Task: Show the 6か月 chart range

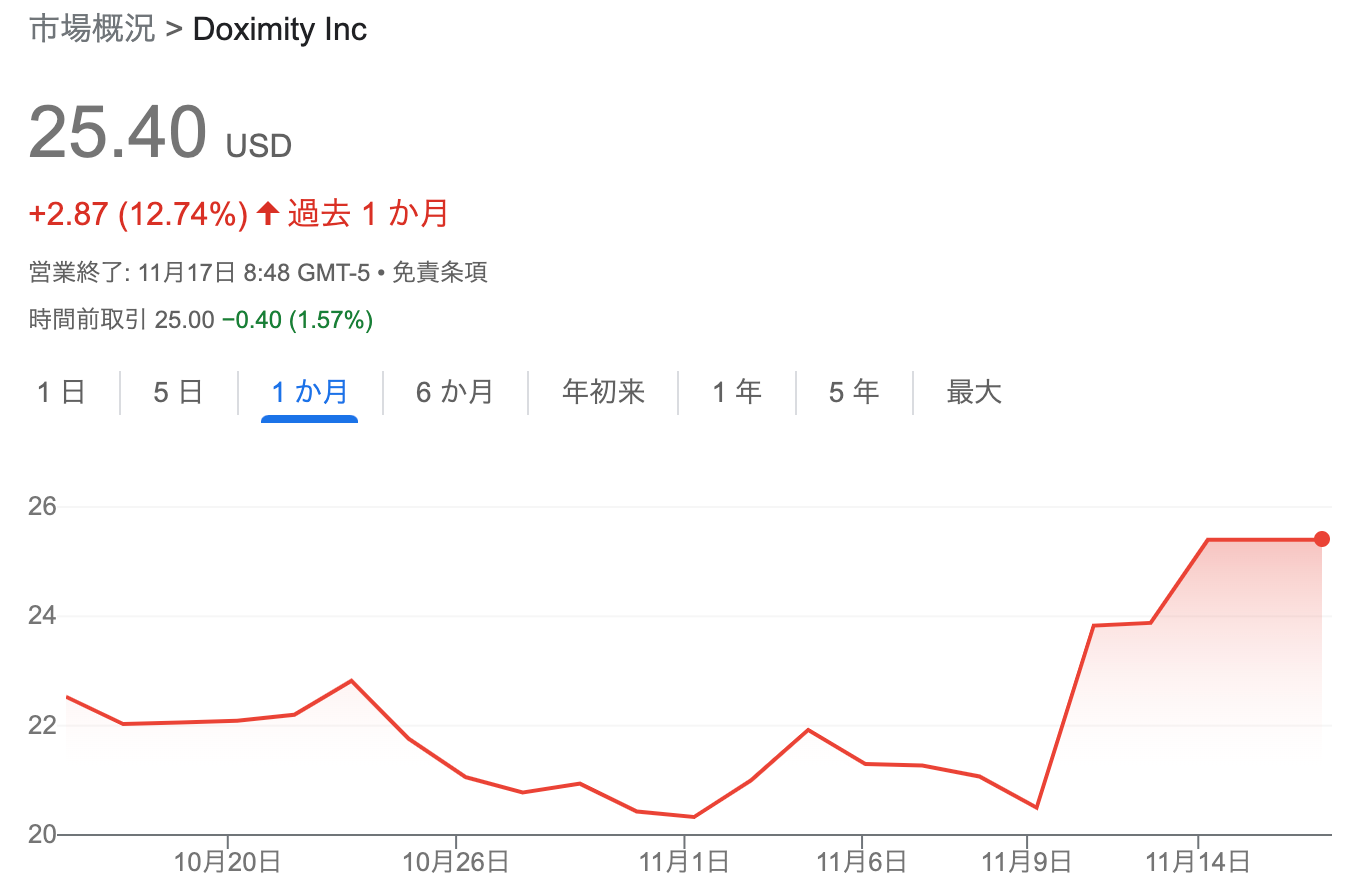Action: [x=455, y=392]
